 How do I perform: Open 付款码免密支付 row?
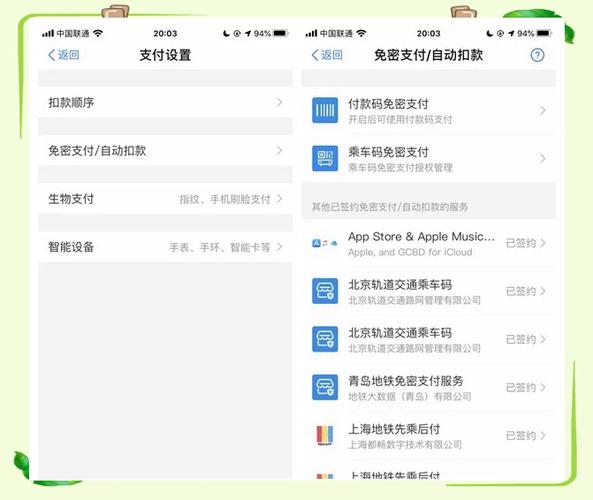428,110
